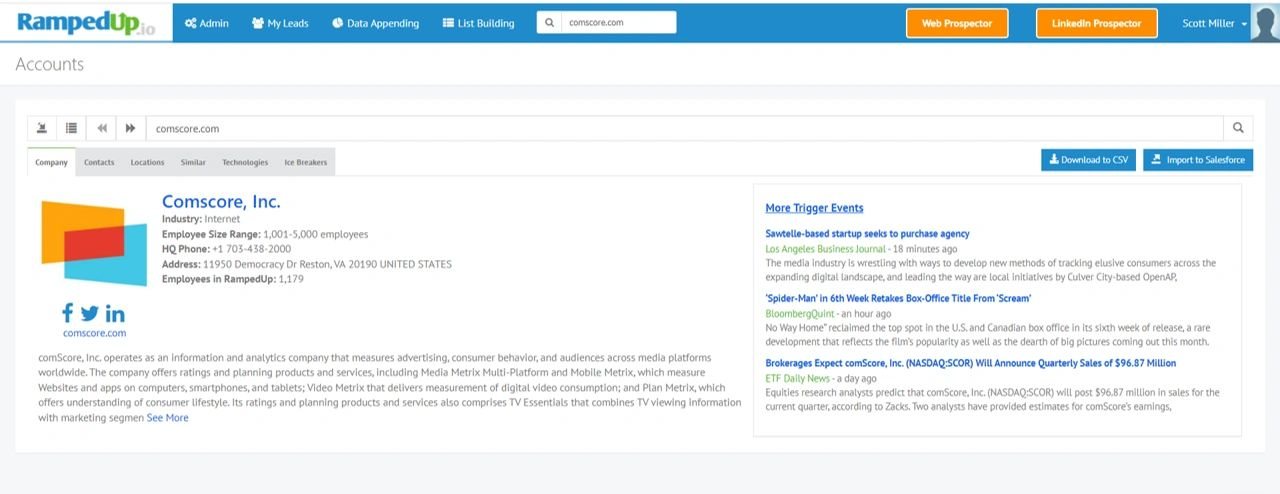1280x494 pixels.
Task: Click the Facebook icon under the Comscore logo
Action: click(x=68, y=313)
